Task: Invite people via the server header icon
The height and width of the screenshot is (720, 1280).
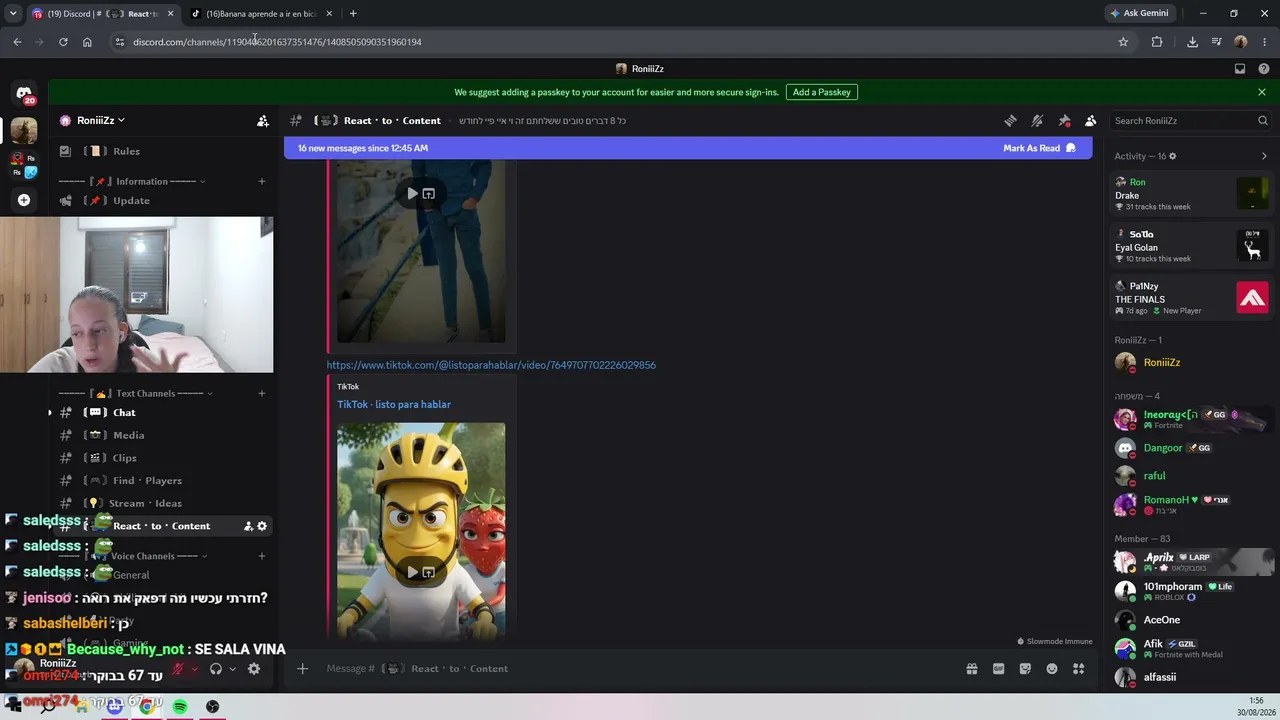Action: (x=263, y=121)
